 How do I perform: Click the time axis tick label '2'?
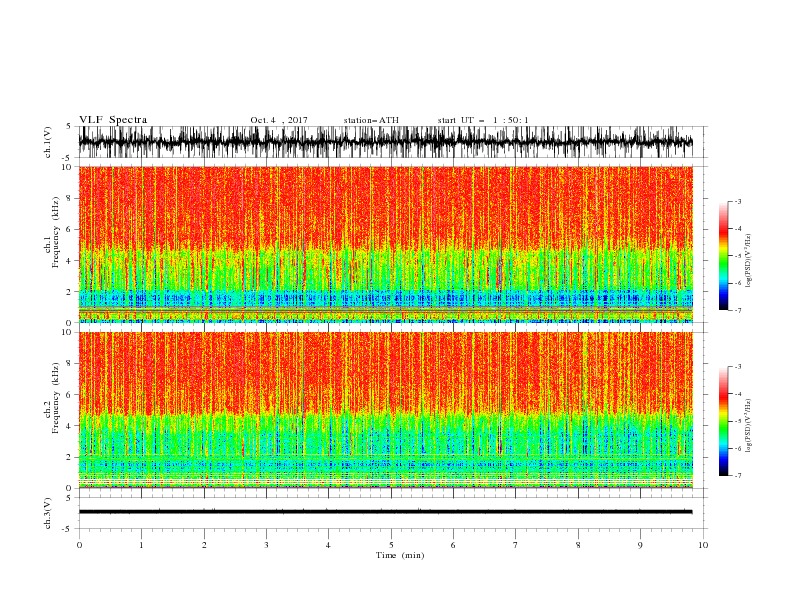click(204, 545)
